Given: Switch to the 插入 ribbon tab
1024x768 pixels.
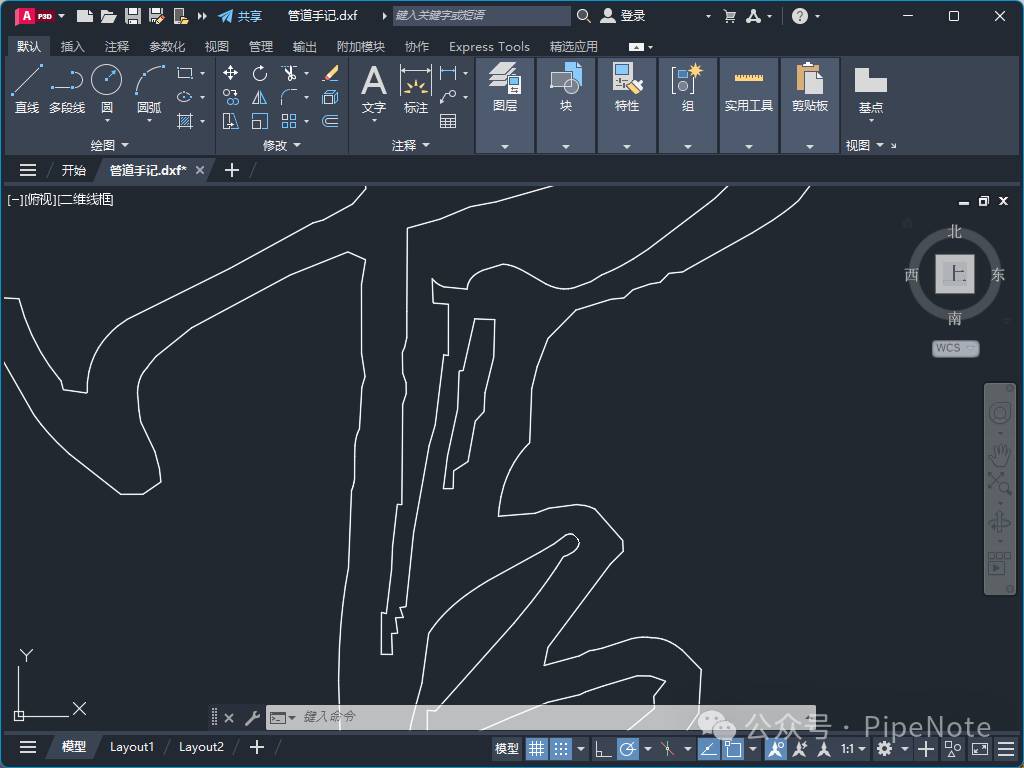Looking at the screenshot, I should coord(72,46).
